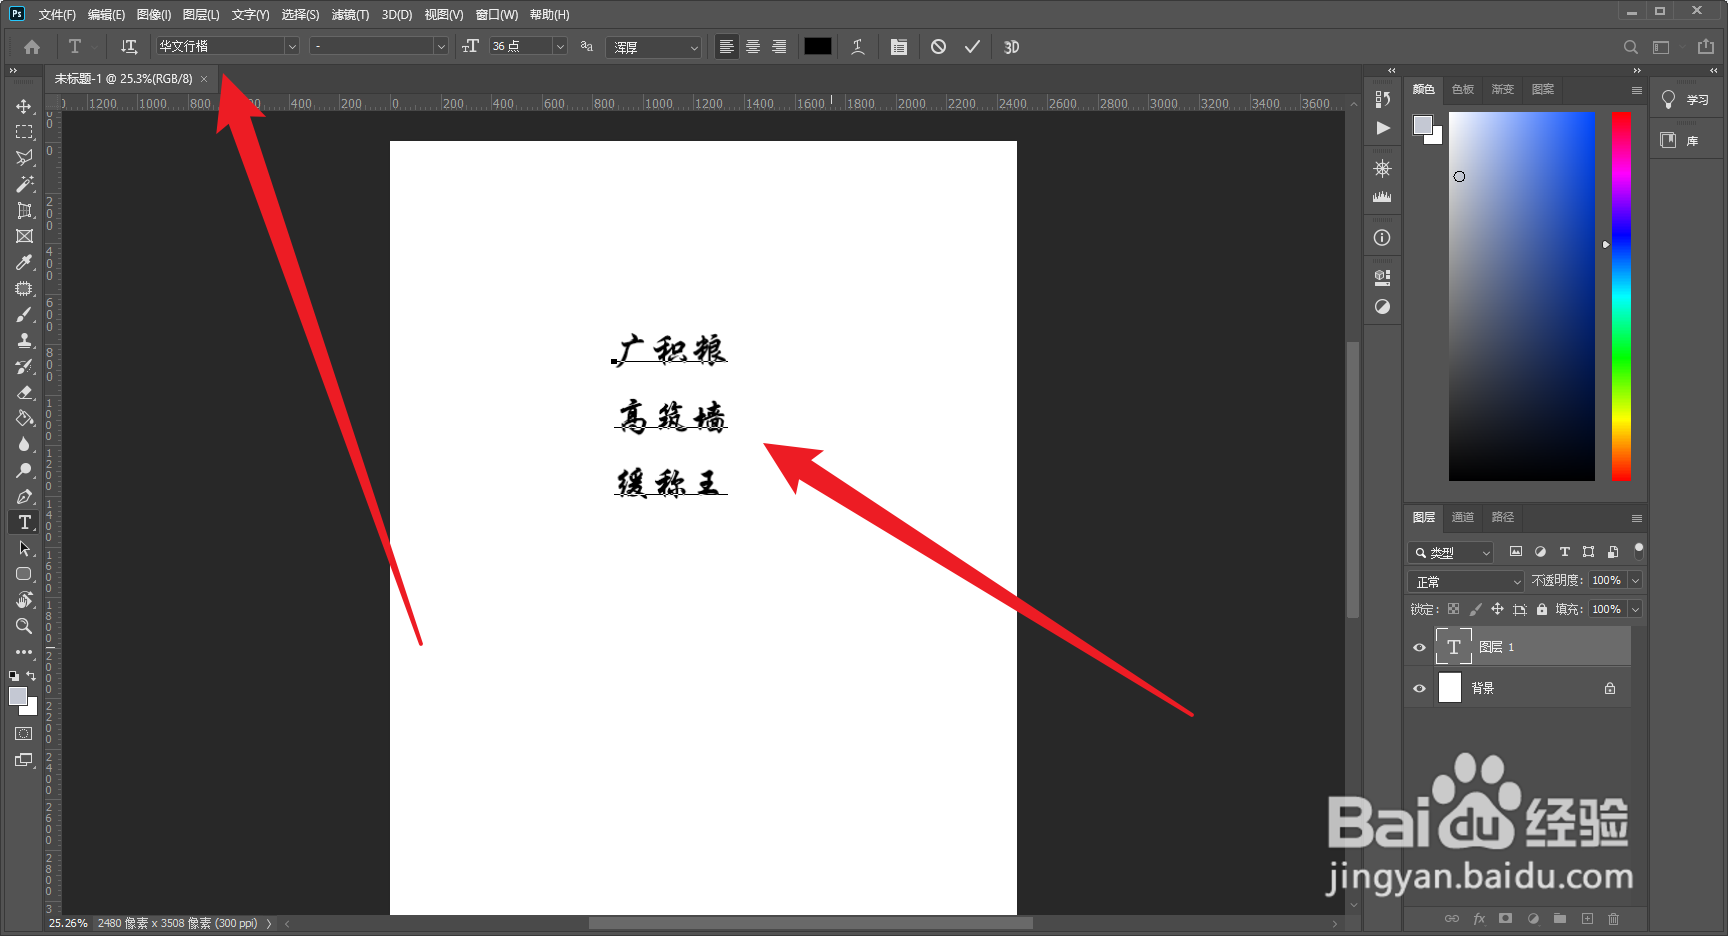Cancel current text edits
This screenshot has width=1728, height=936.
938,47
